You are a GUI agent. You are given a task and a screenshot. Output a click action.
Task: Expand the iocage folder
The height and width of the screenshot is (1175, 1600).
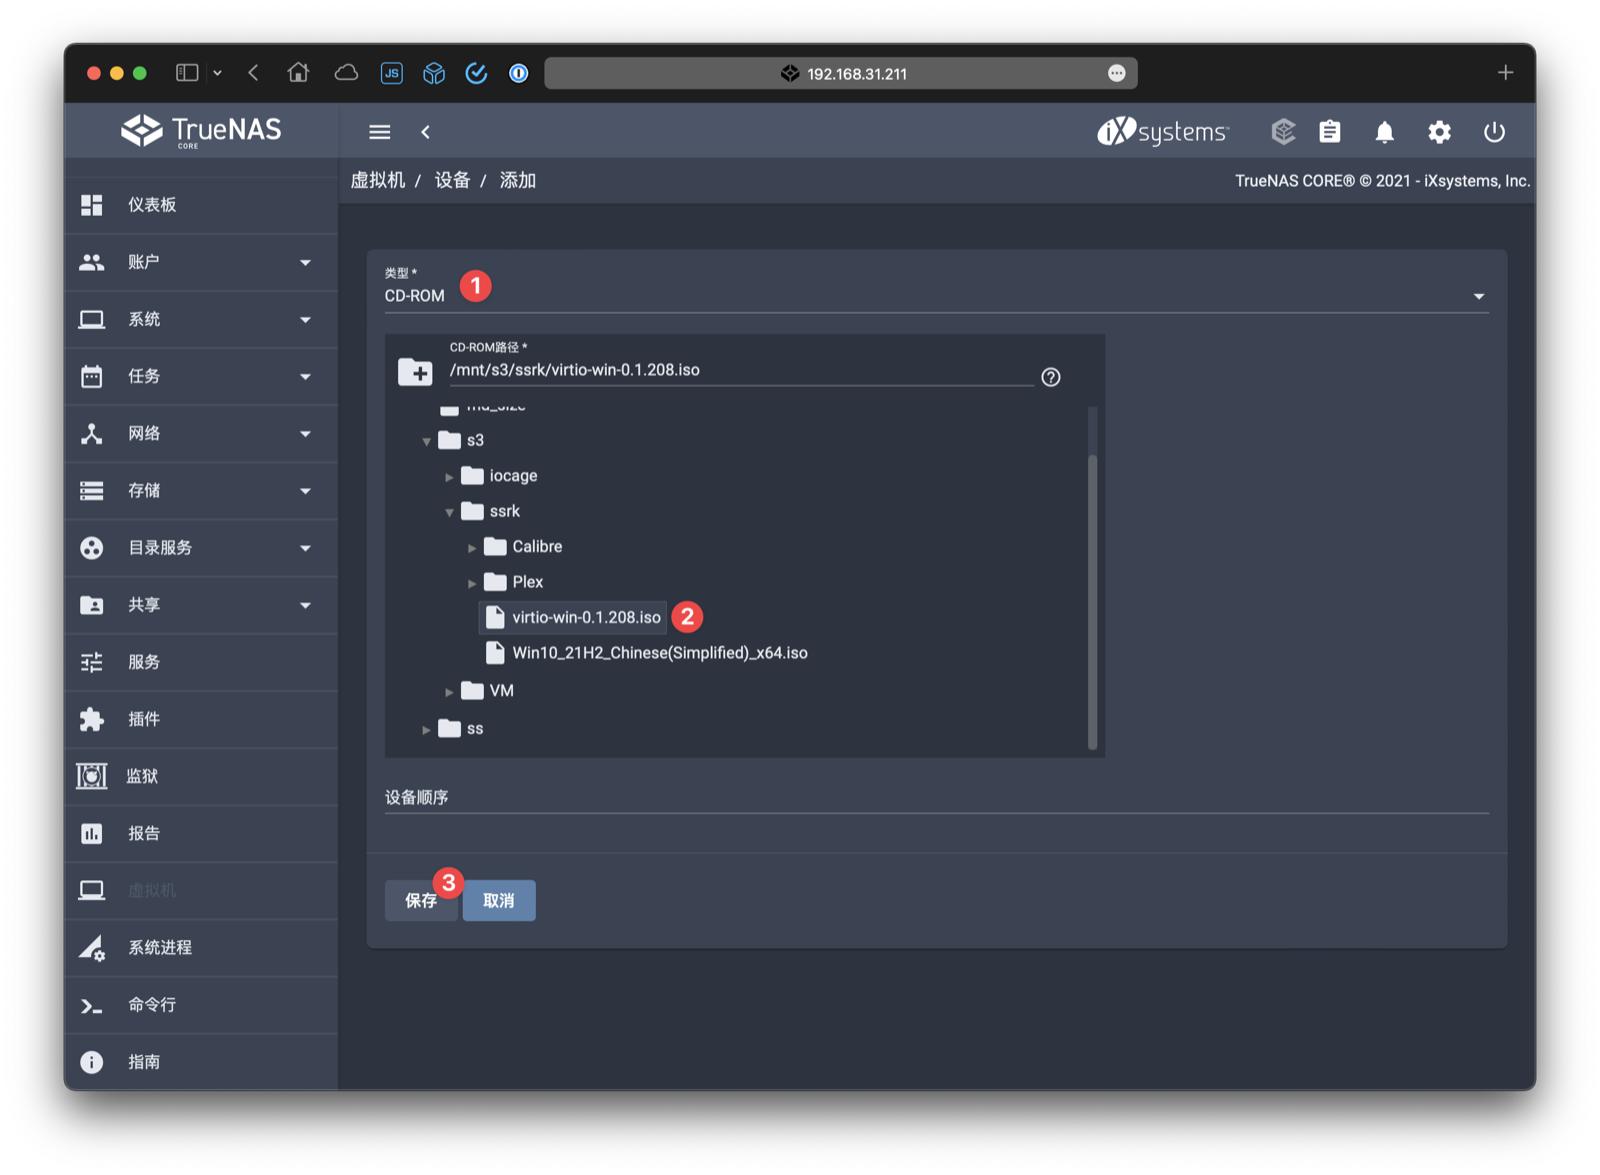pyautogui.click(x=449, y=476)
